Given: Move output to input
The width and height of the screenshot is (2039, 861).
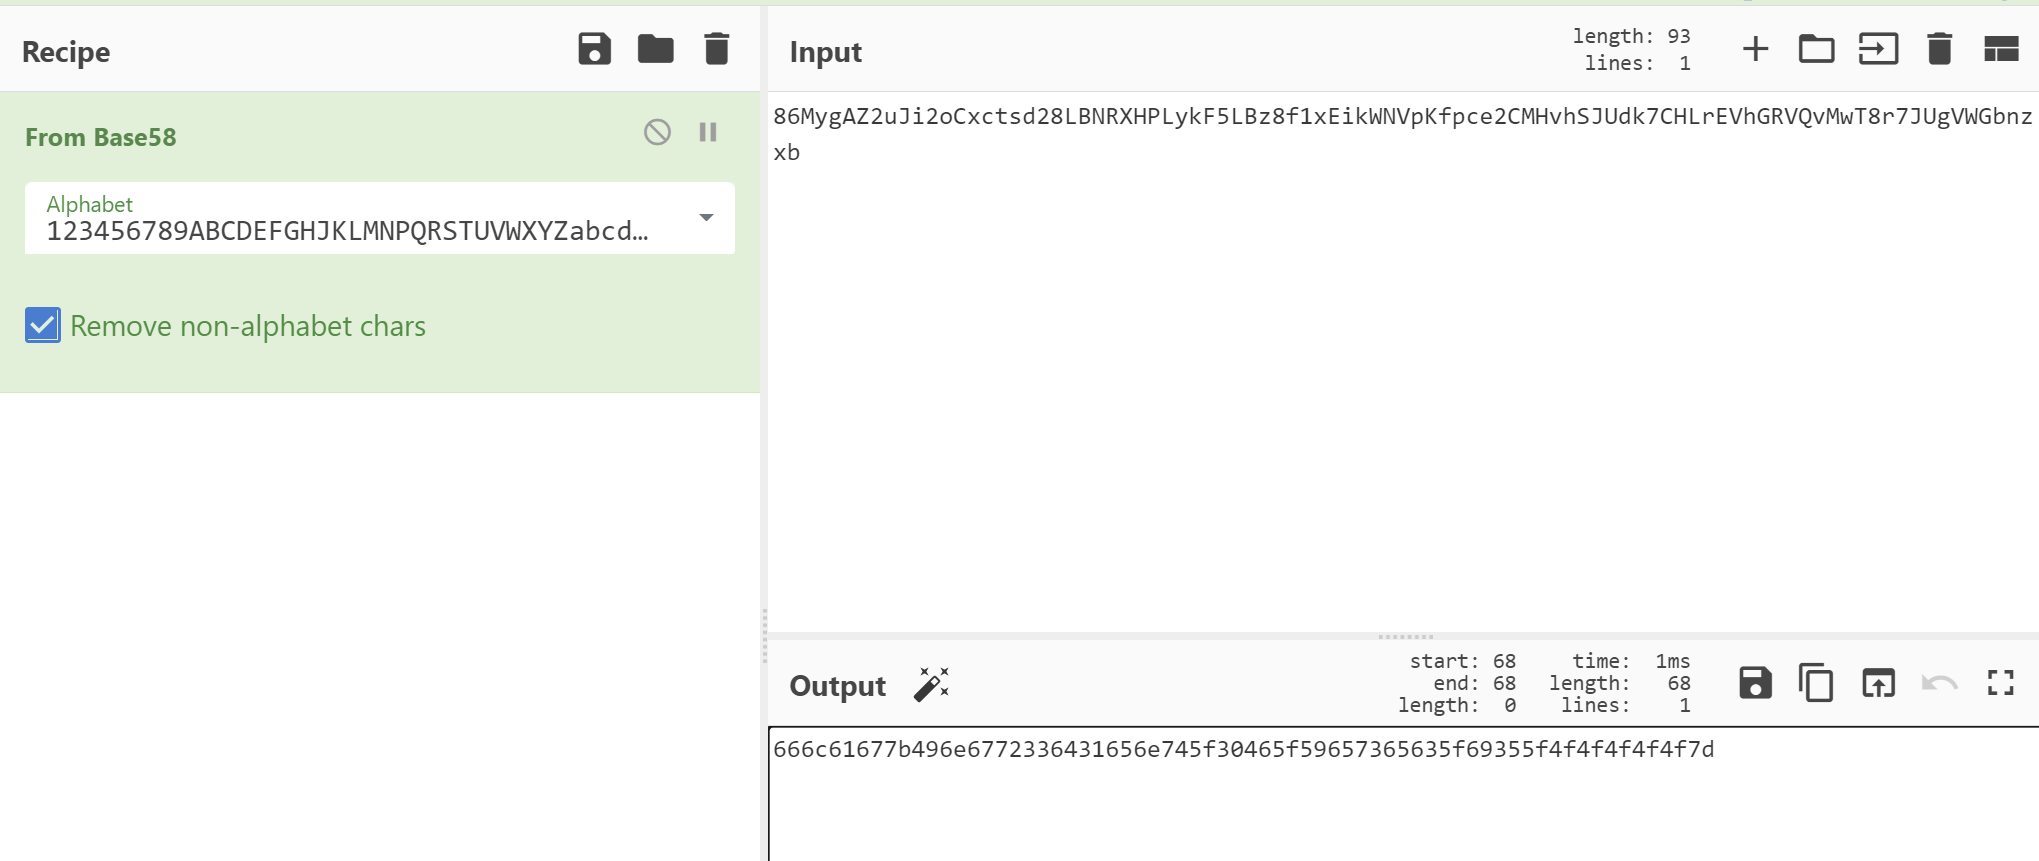Looking at the screenshot, I should 1878,683.
